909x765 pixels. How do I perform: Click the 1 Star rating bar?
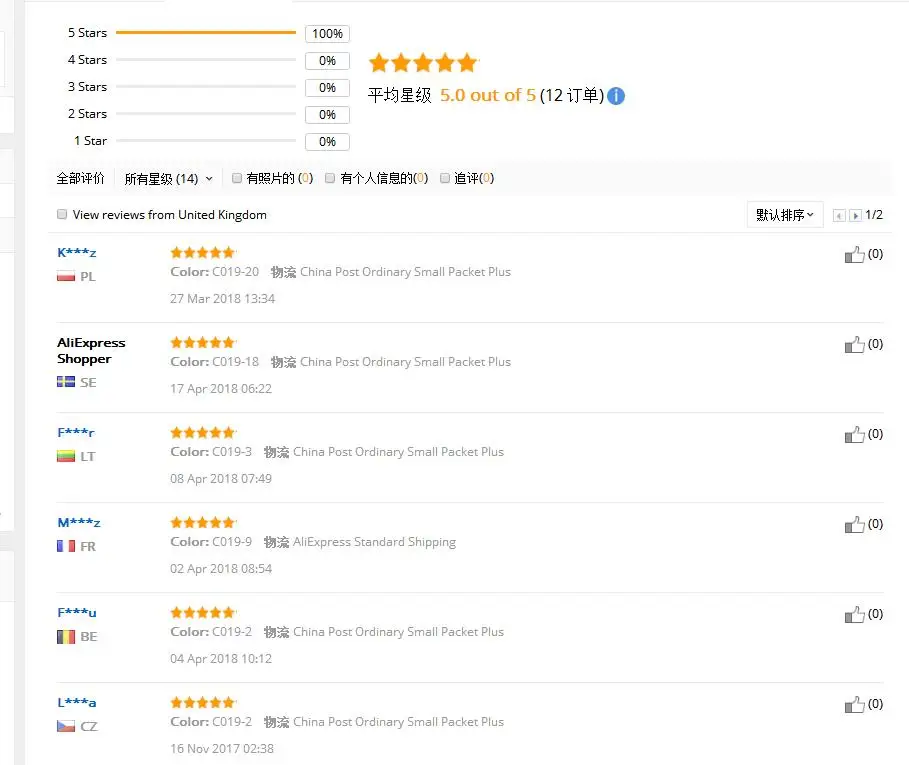pyautogui.click(x=206, y=140)
